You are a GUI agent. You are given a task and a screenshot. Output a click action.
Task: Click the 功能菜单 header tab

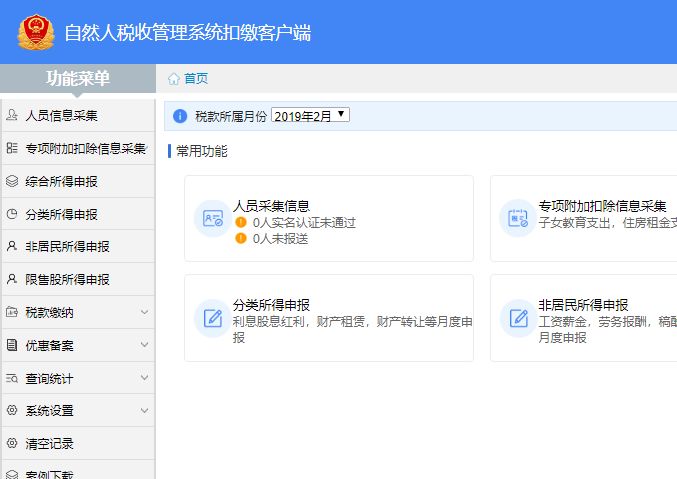click(x=78, y=79)
